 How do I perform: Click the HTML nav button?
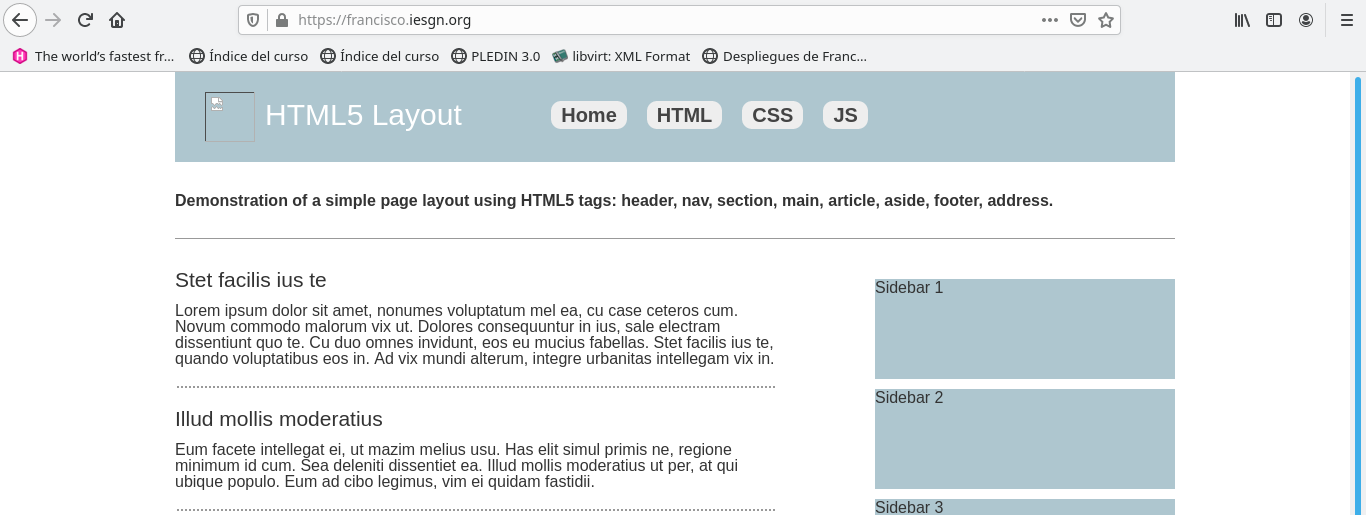pyautogui.click(x=684, y=115)
